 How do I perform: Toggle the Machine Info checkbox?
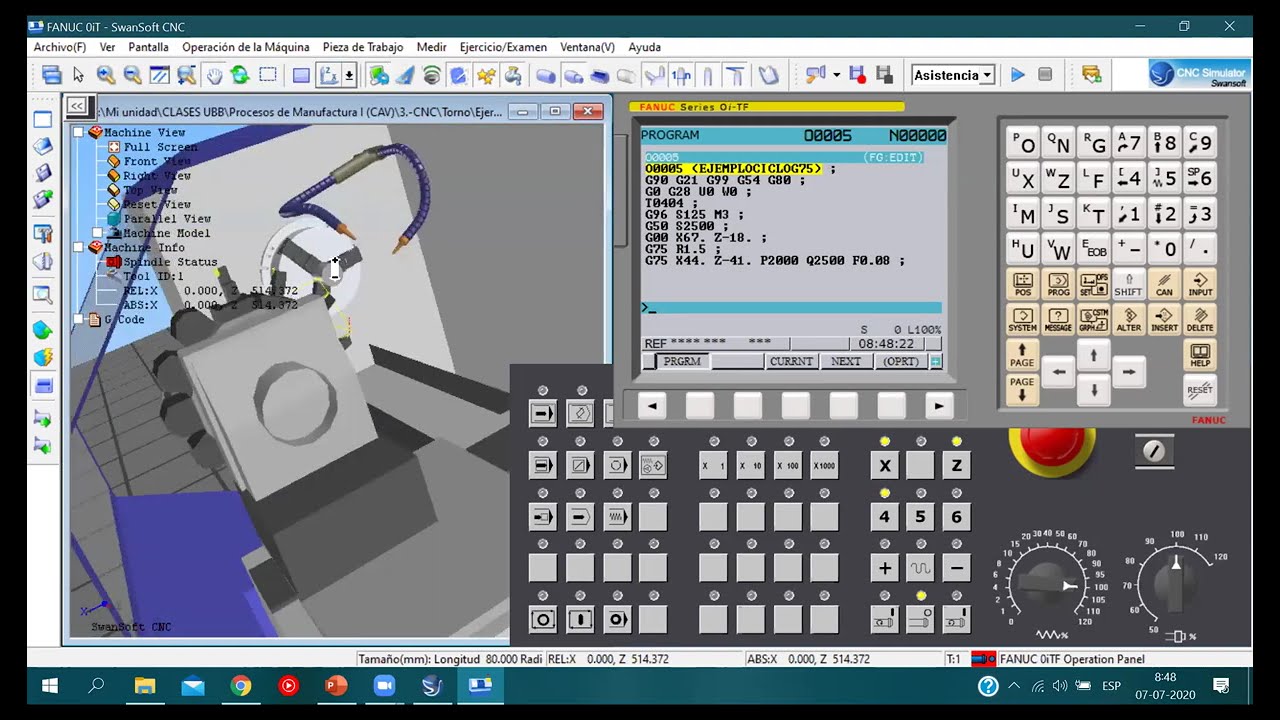[x=79, y=247]
